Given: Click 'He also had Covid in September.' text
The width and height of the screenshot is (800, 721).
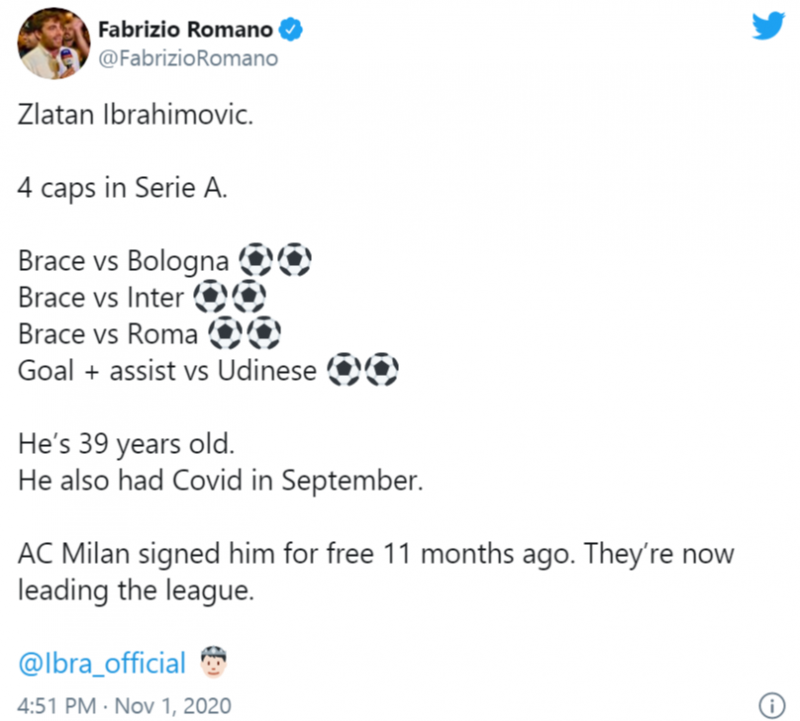Looking at the screenshot, I should (x=221, y=480).
